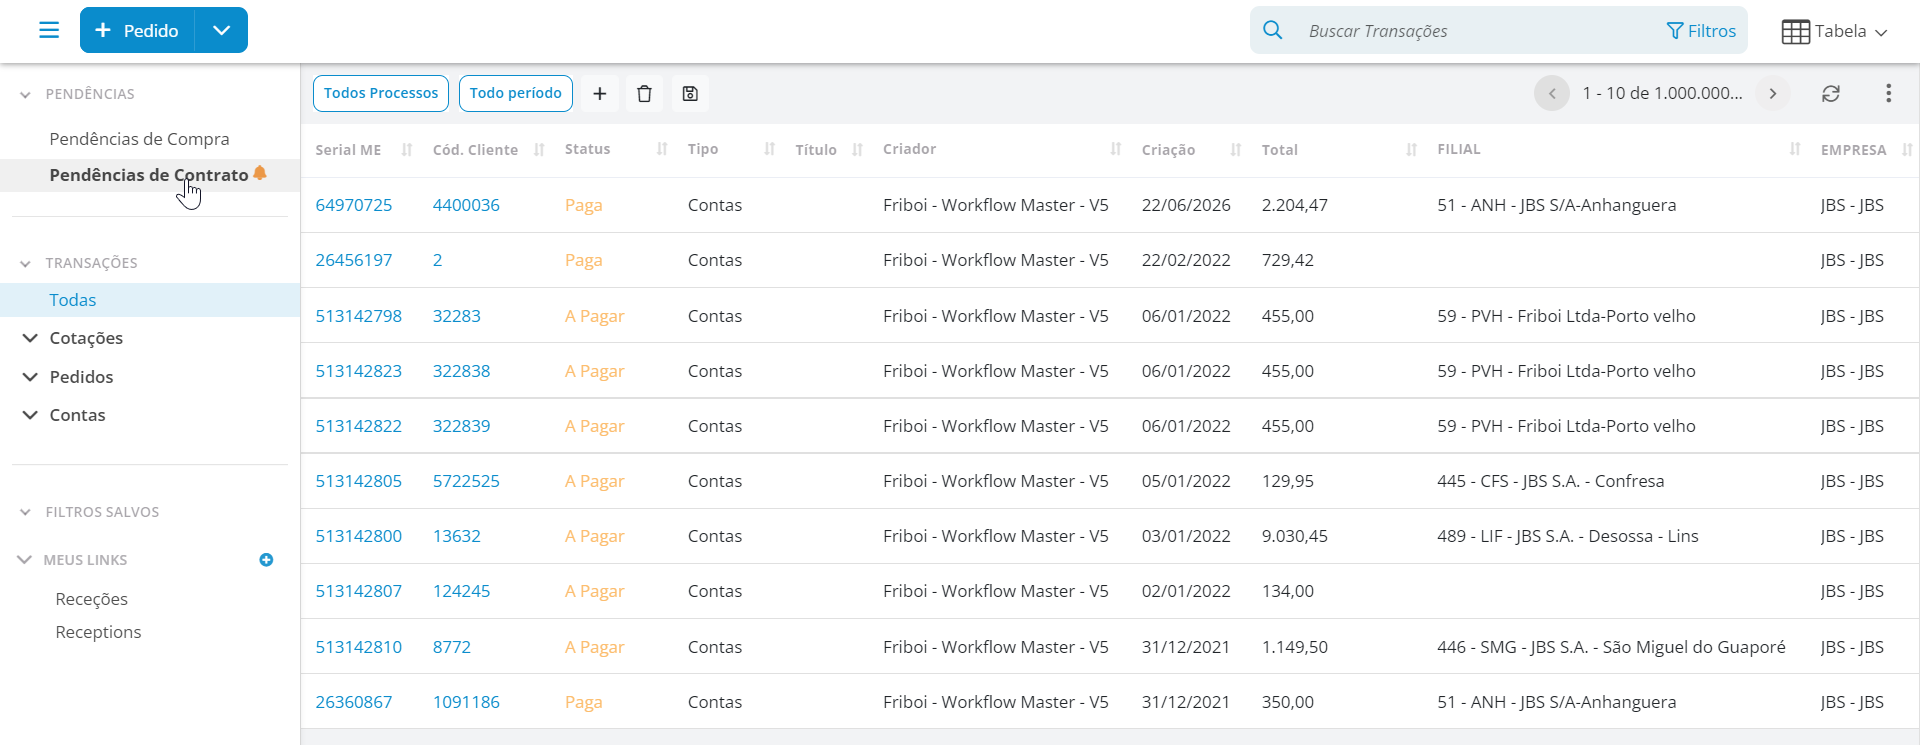
Task: Click Todos Processos filter chip
Action: pyautogui.click(x=381, y=93)
